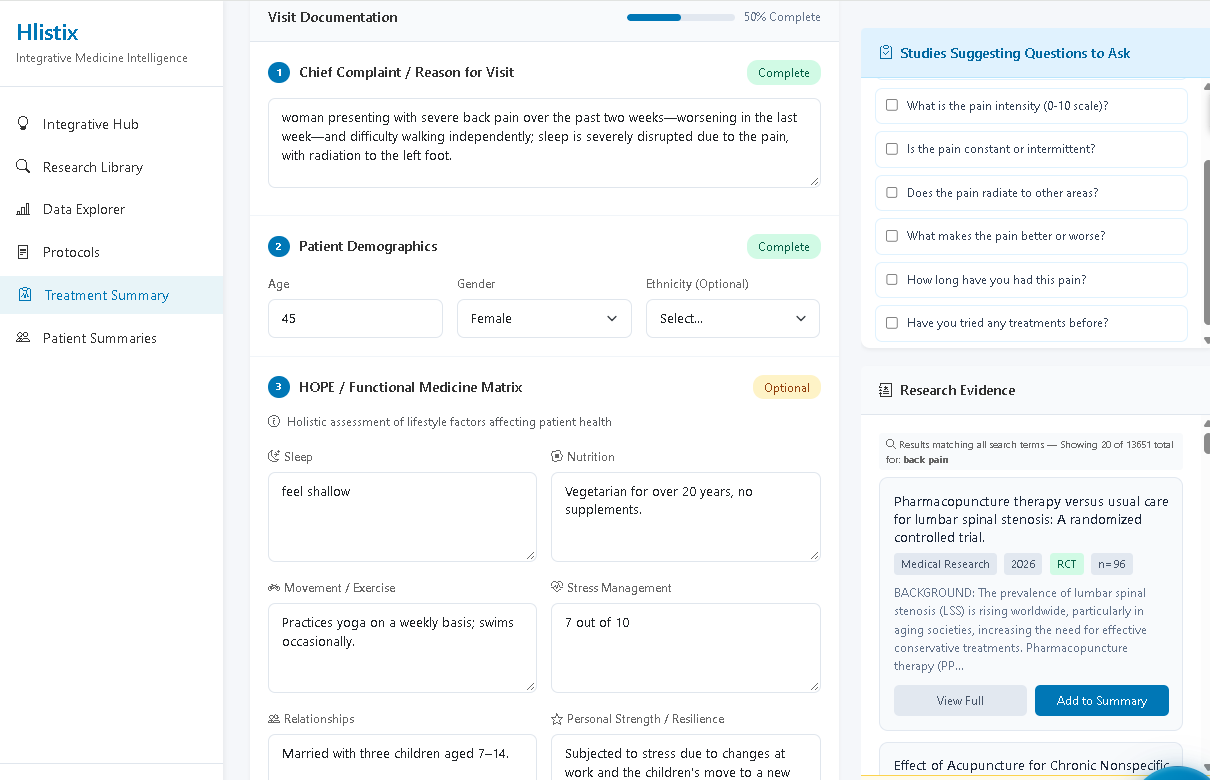This screenshot has width=1210, height=780.
Task: Click the magnifier icon in the results summary
Action: point(890,444)
